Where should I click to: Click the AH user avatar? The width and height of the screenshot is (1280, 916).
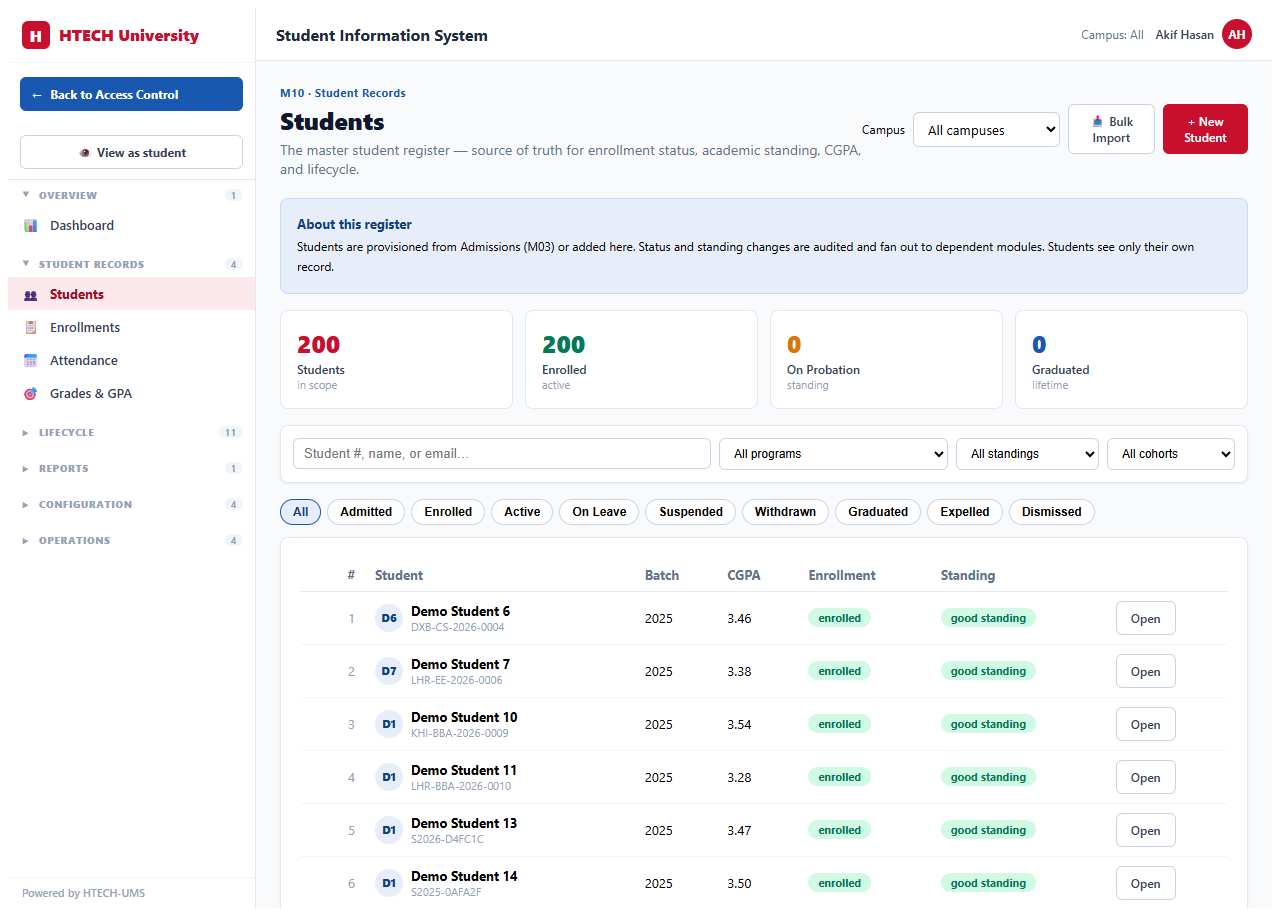tap(1237, 35)
